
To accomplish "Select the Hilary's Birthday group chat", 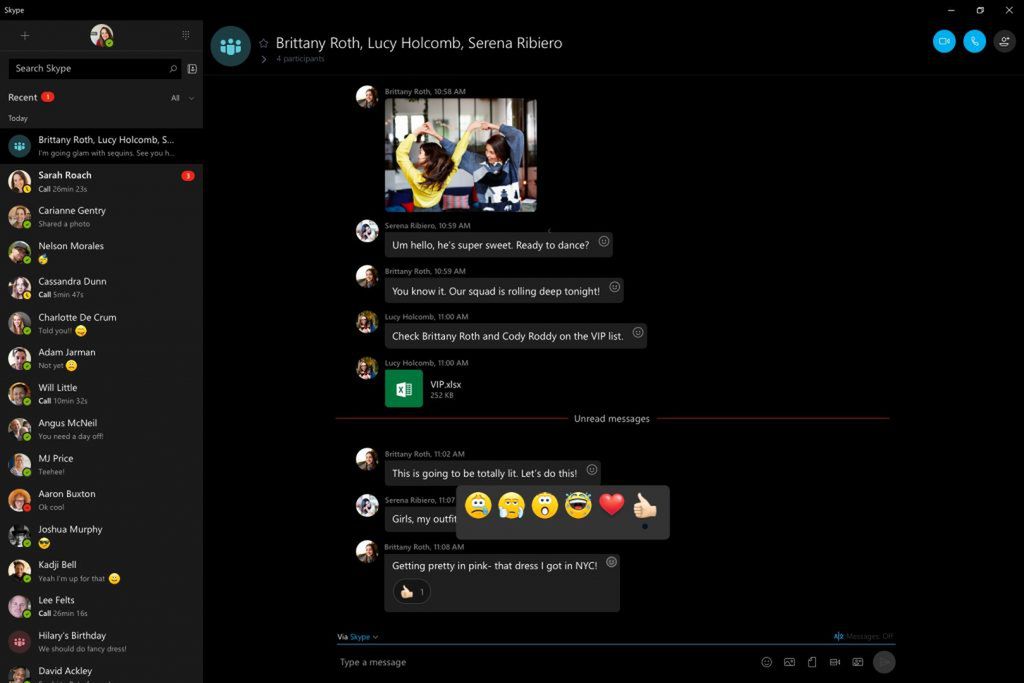I will point(101,642).
